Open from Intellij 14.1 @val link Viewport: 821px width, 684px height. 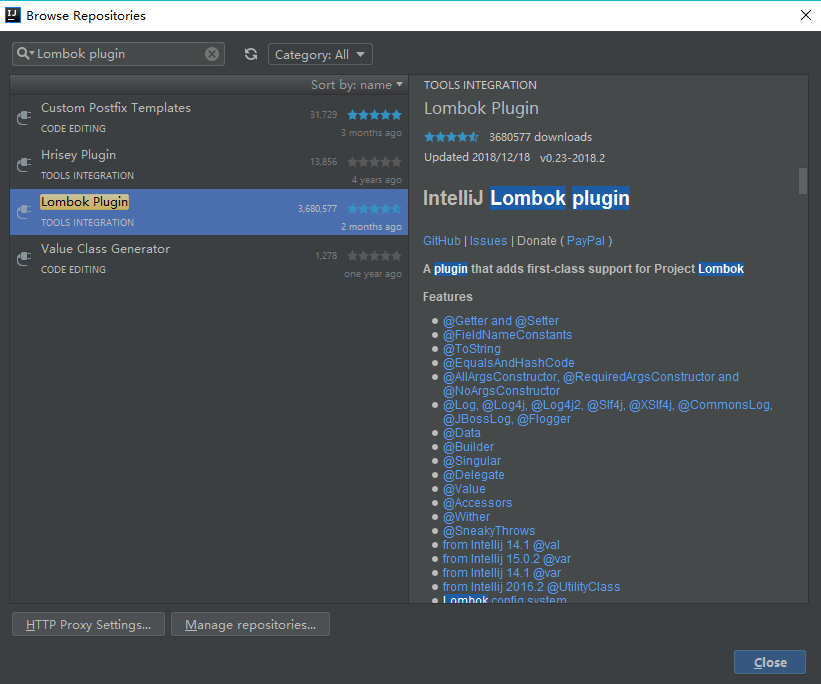coord(501,545)
